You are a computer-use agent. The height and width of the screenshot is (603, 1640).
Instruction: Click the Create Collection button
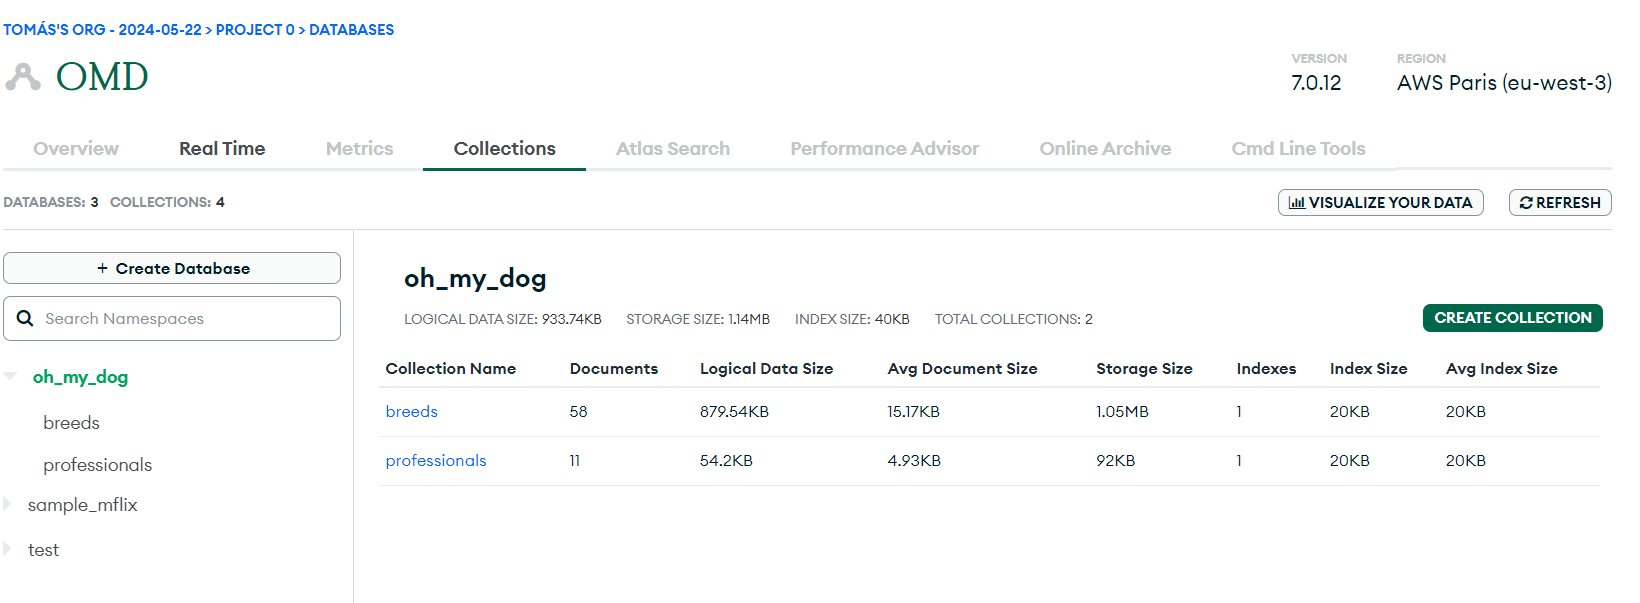click(1512, 318)
